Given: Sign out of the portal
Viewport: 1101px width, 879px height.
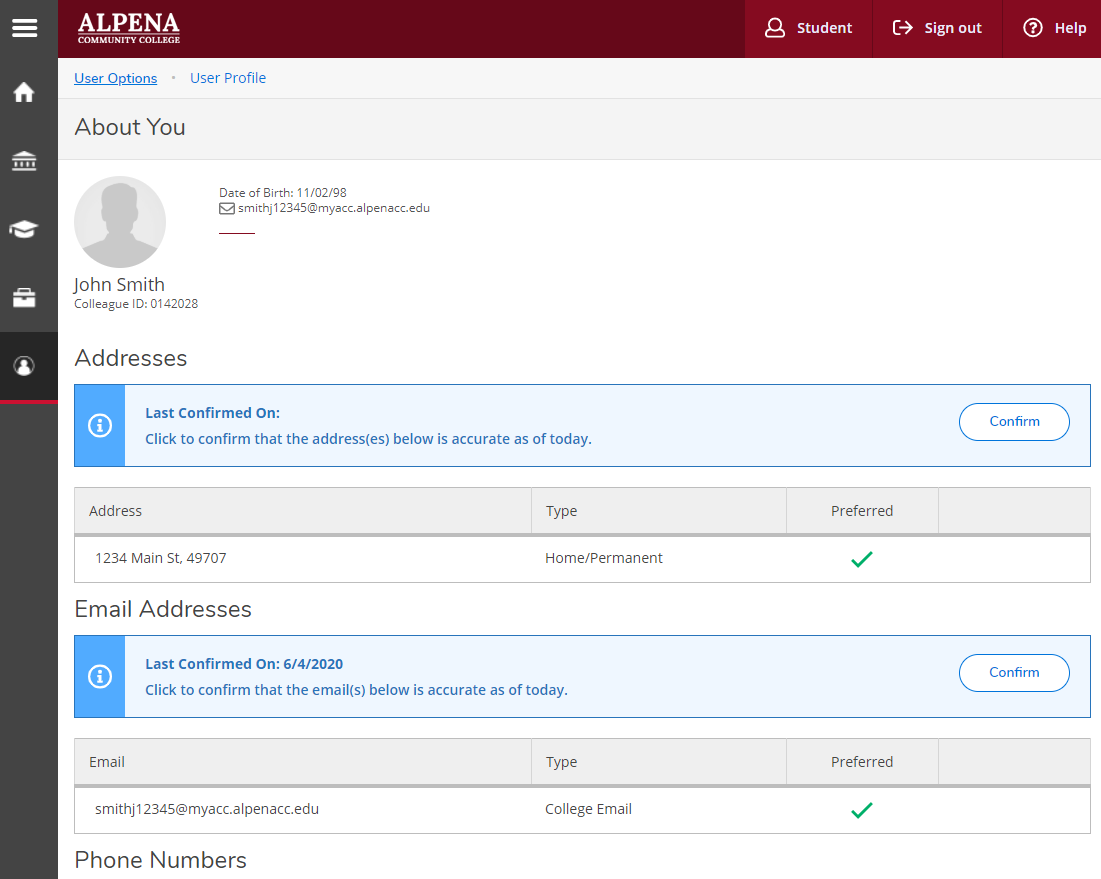Looking at the screenshot, I should (x=937, y=28).
